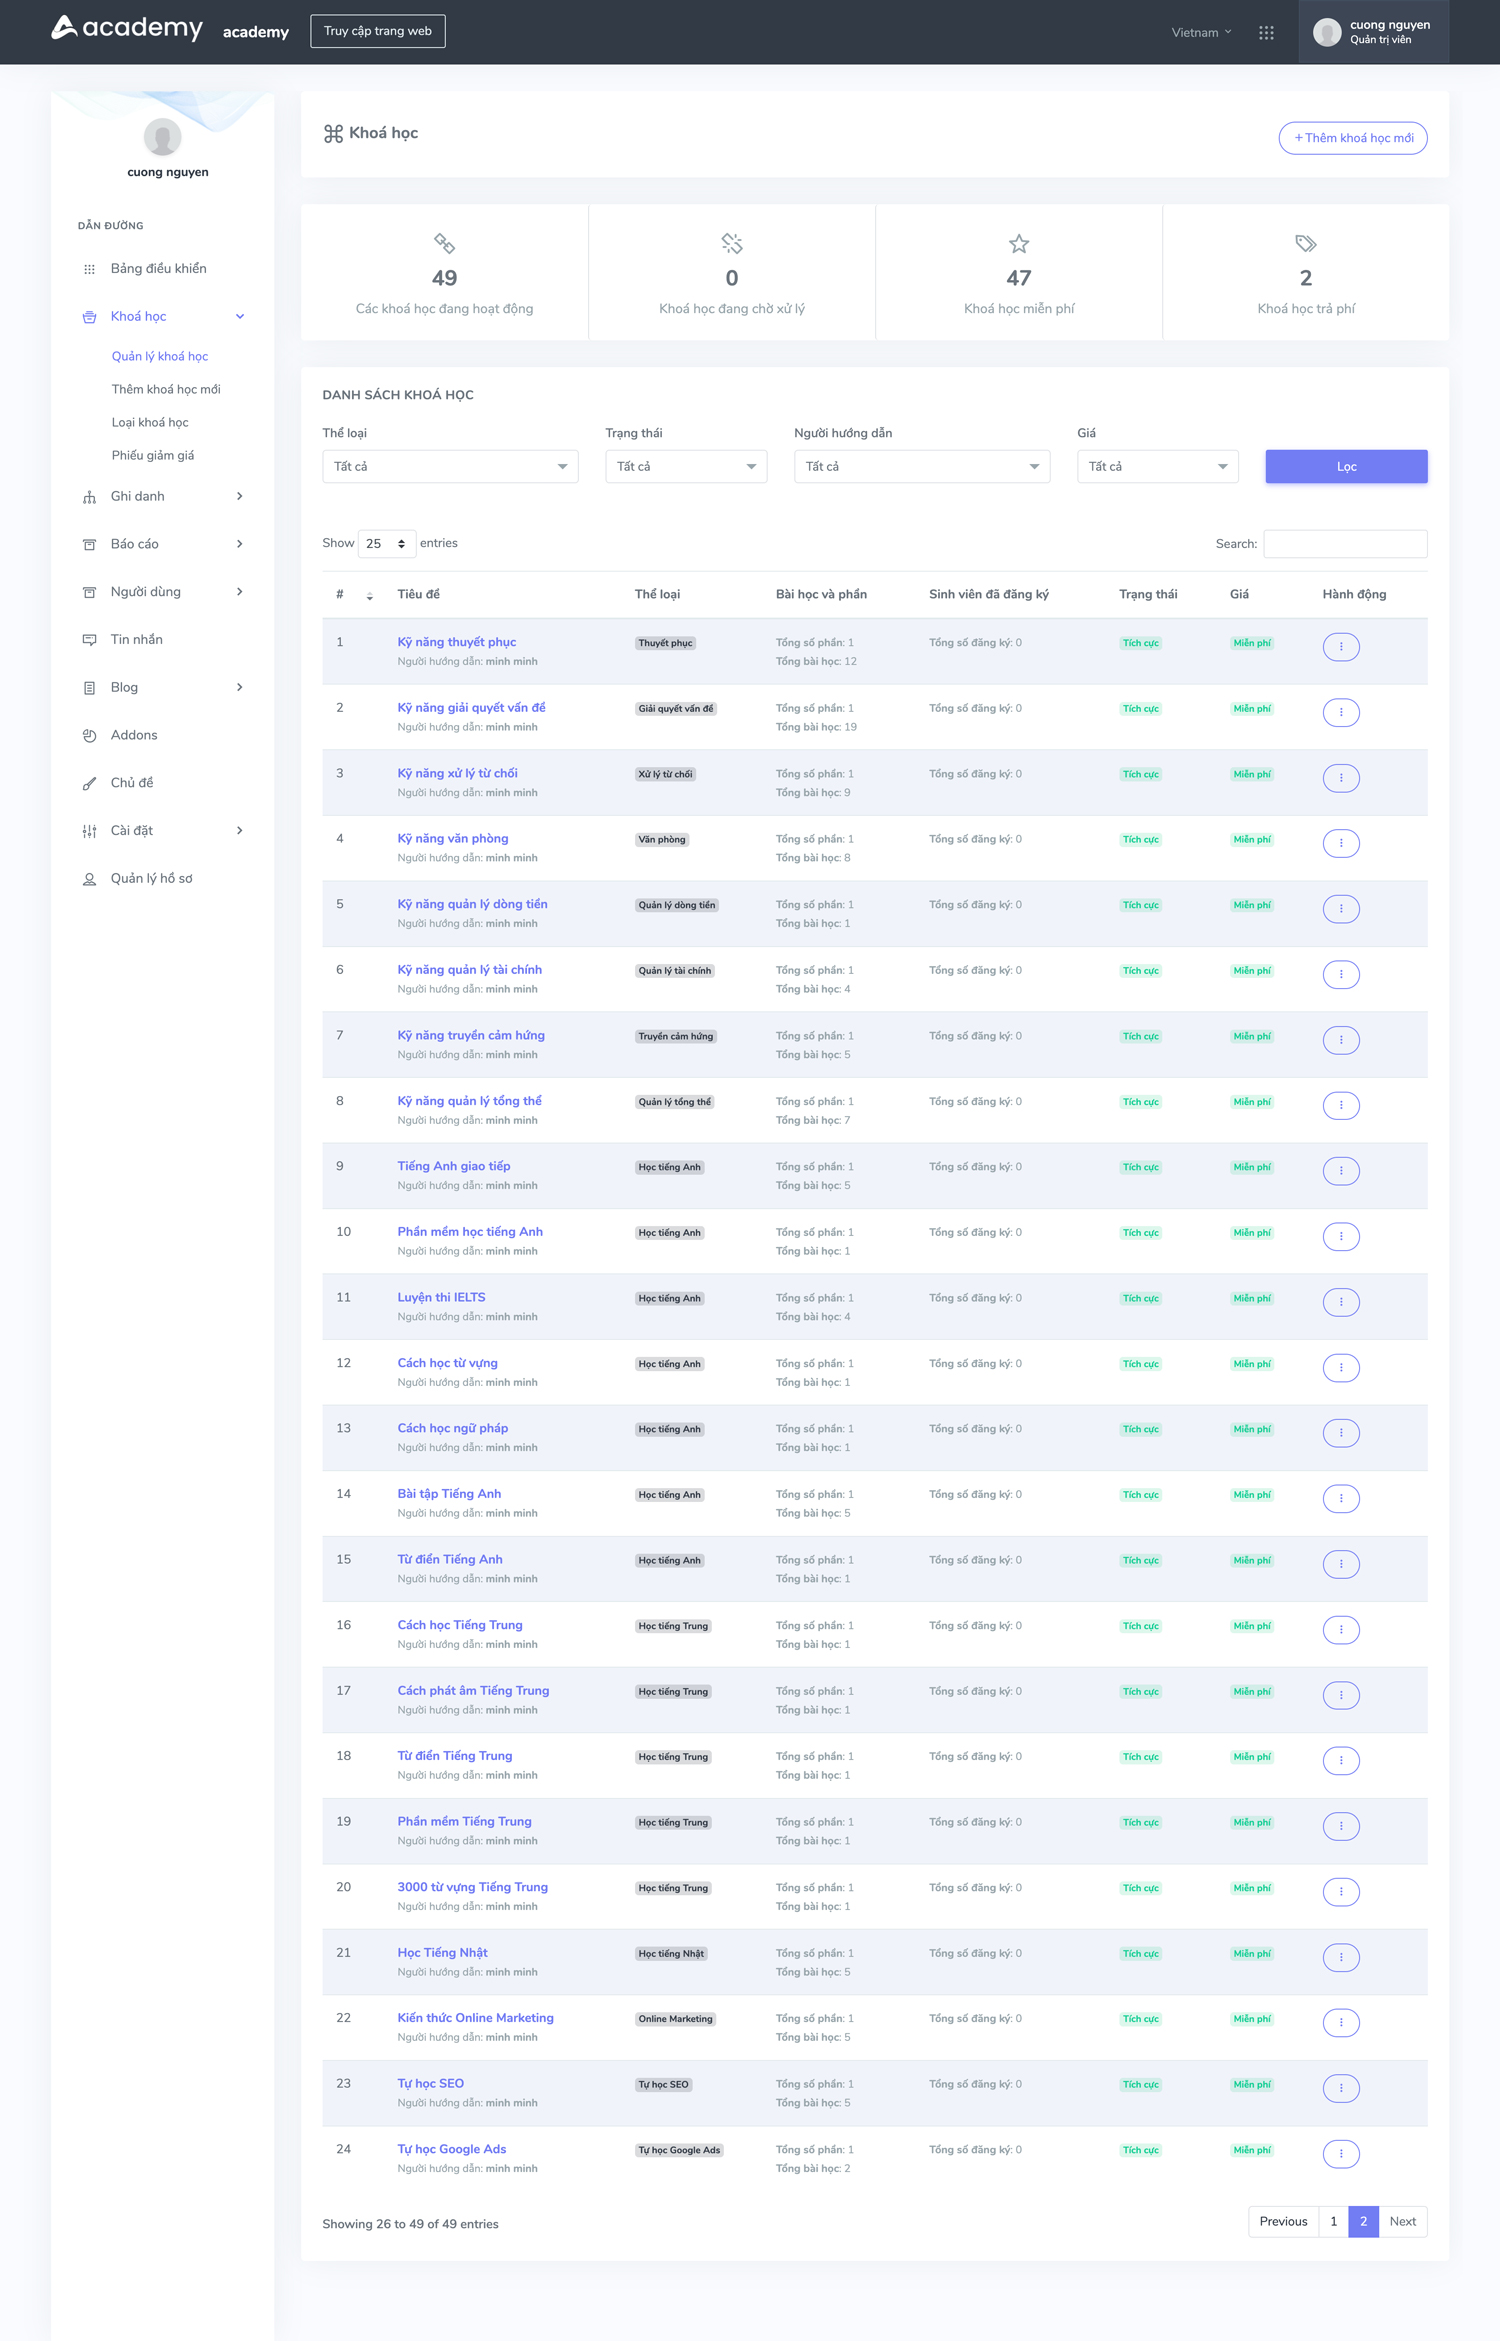The height and width of the screenshot is (2341, 1500).
Task: Click Truy cập trang web button
Action: coord(378,31)
